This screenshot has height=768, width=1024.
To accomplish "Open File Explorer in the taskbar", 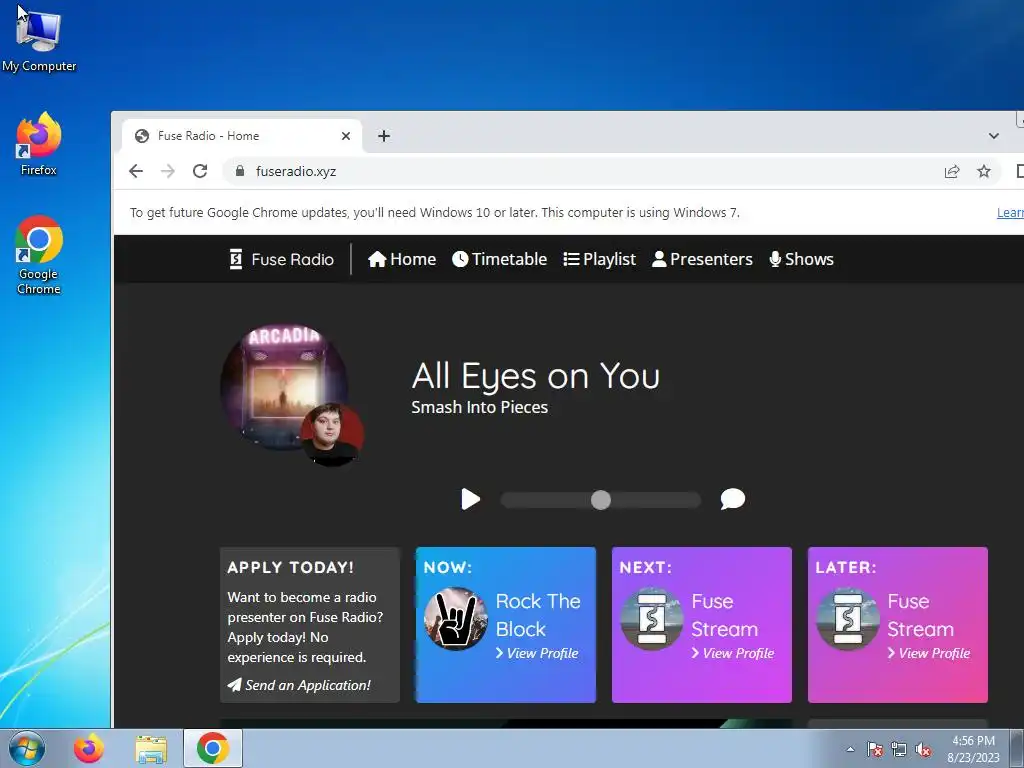I will pyautogui.click(x=151, y=749).
